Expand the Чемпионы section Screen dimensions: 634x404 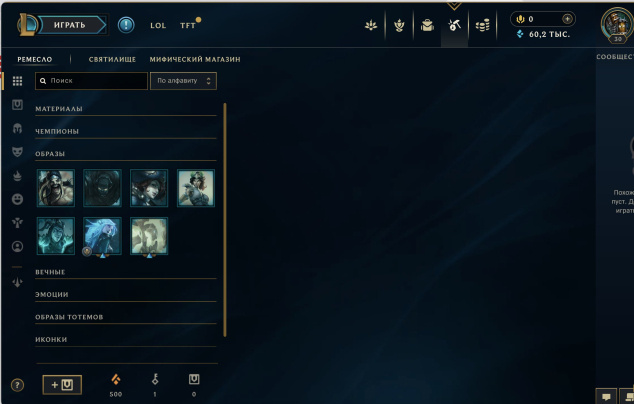126,131
